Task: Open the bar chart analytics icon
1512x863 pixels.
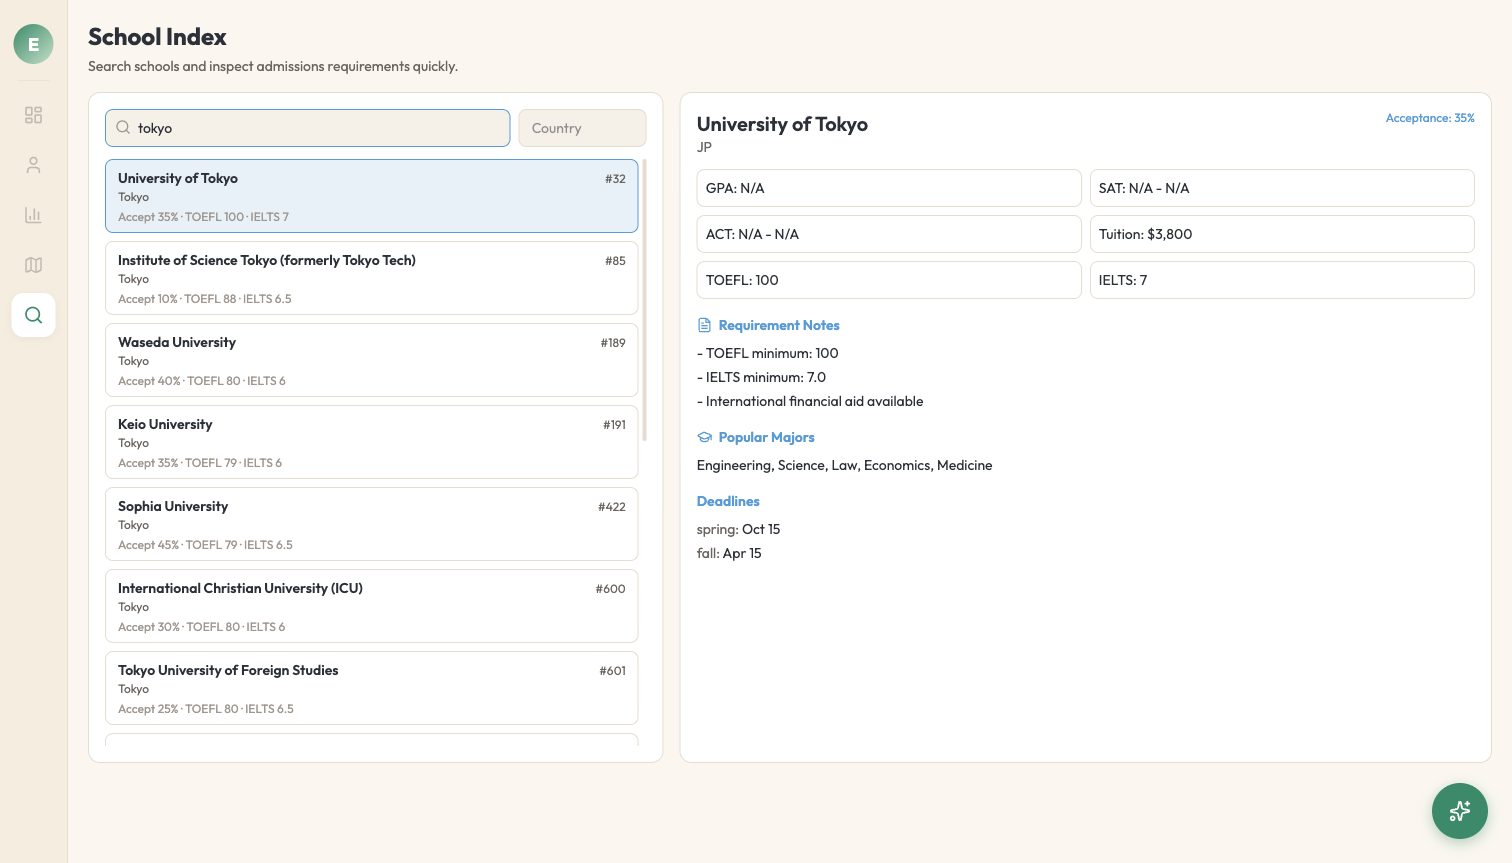Action: coord(33,215)
